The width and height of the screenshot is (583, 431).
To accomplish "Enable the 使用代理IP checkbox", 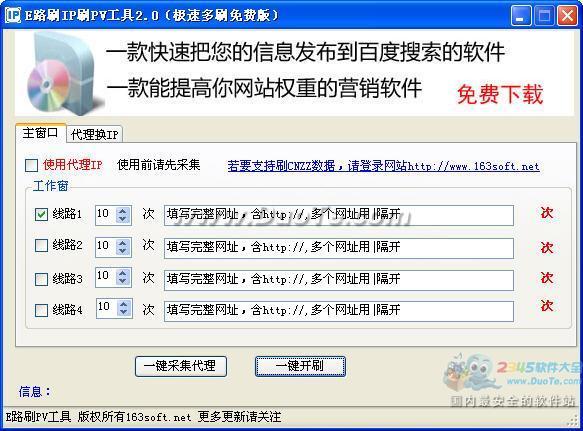I will coord(32,165).
